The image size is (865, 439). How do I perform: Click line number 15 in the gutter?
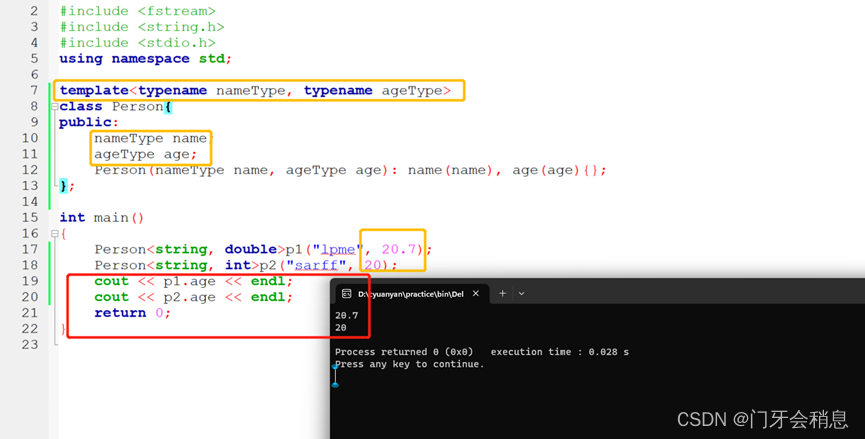[30, 217]
